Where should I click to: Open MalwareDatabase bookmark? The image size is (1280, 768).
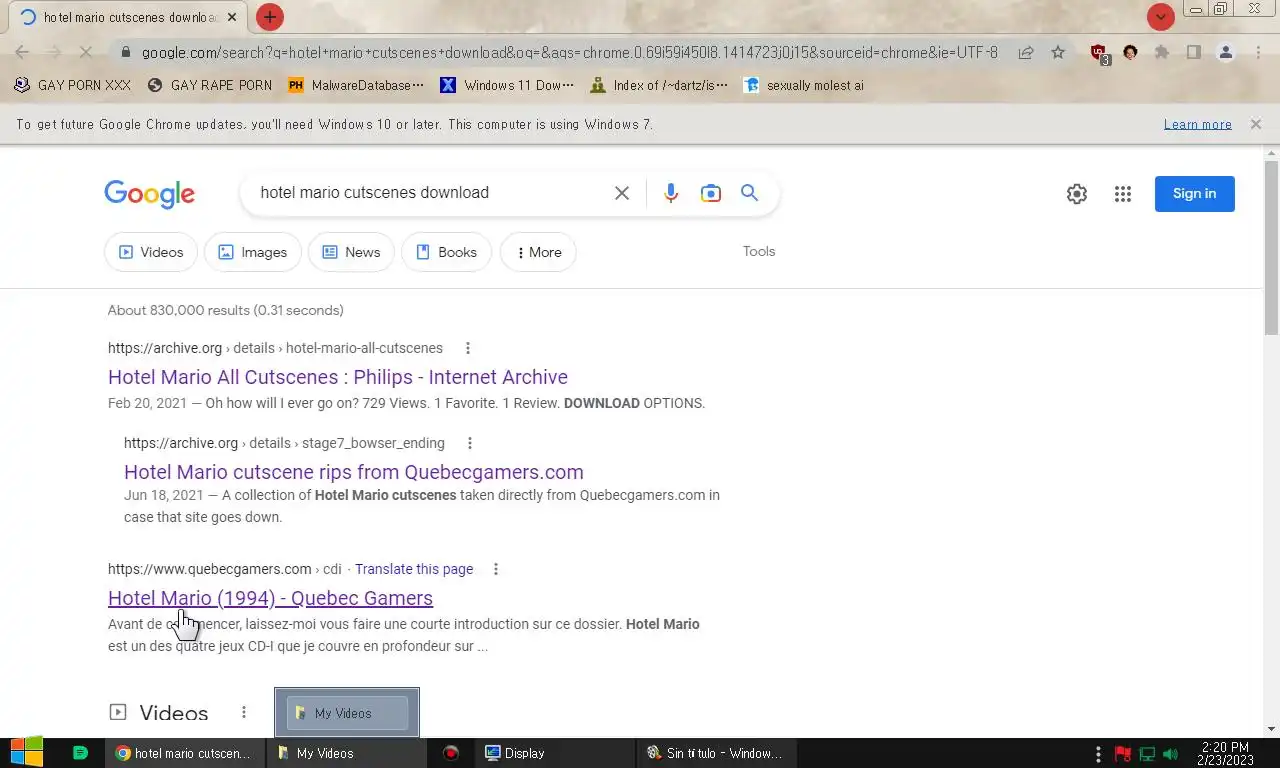tap(356, 85)
